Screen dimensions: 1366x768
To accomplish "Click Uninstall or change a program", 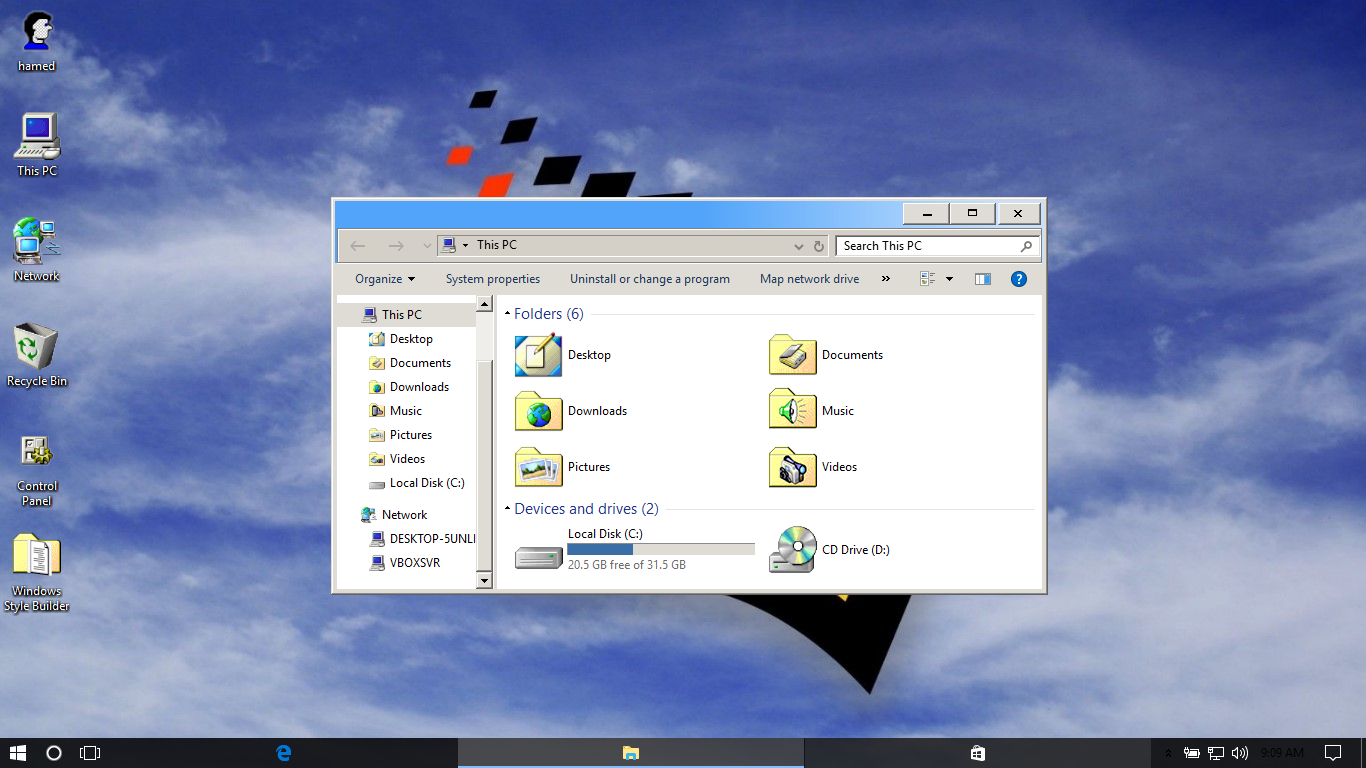I will click(649, 278).
